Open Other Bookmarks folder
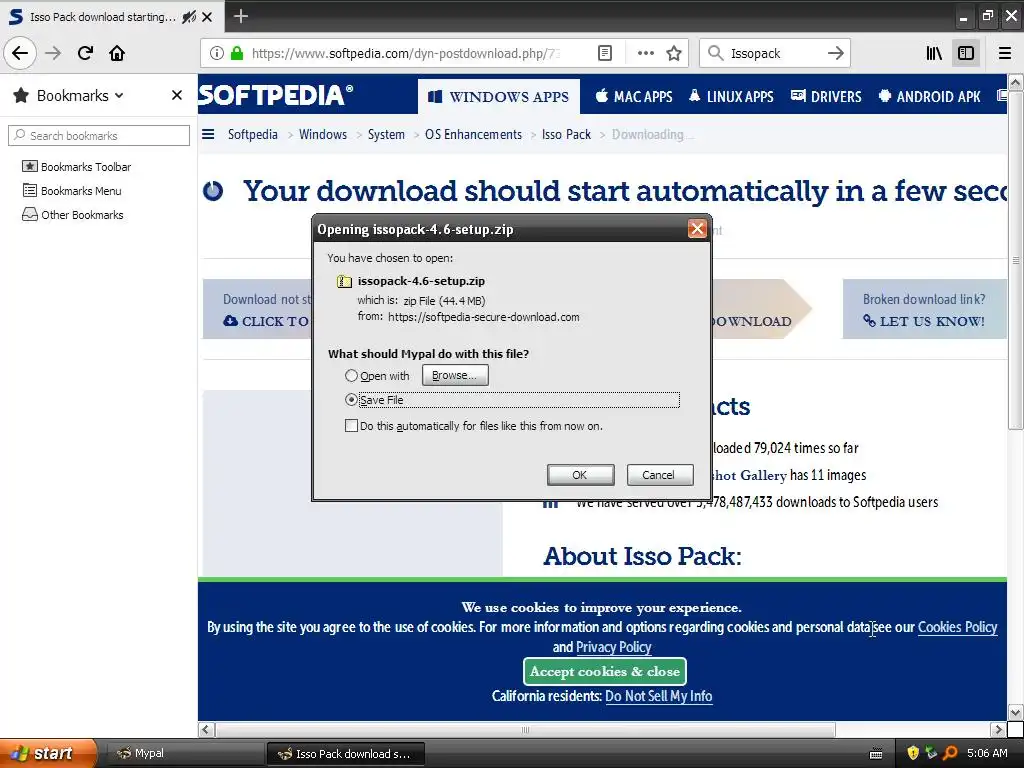 pyautogui.click(x=72, y=215)
